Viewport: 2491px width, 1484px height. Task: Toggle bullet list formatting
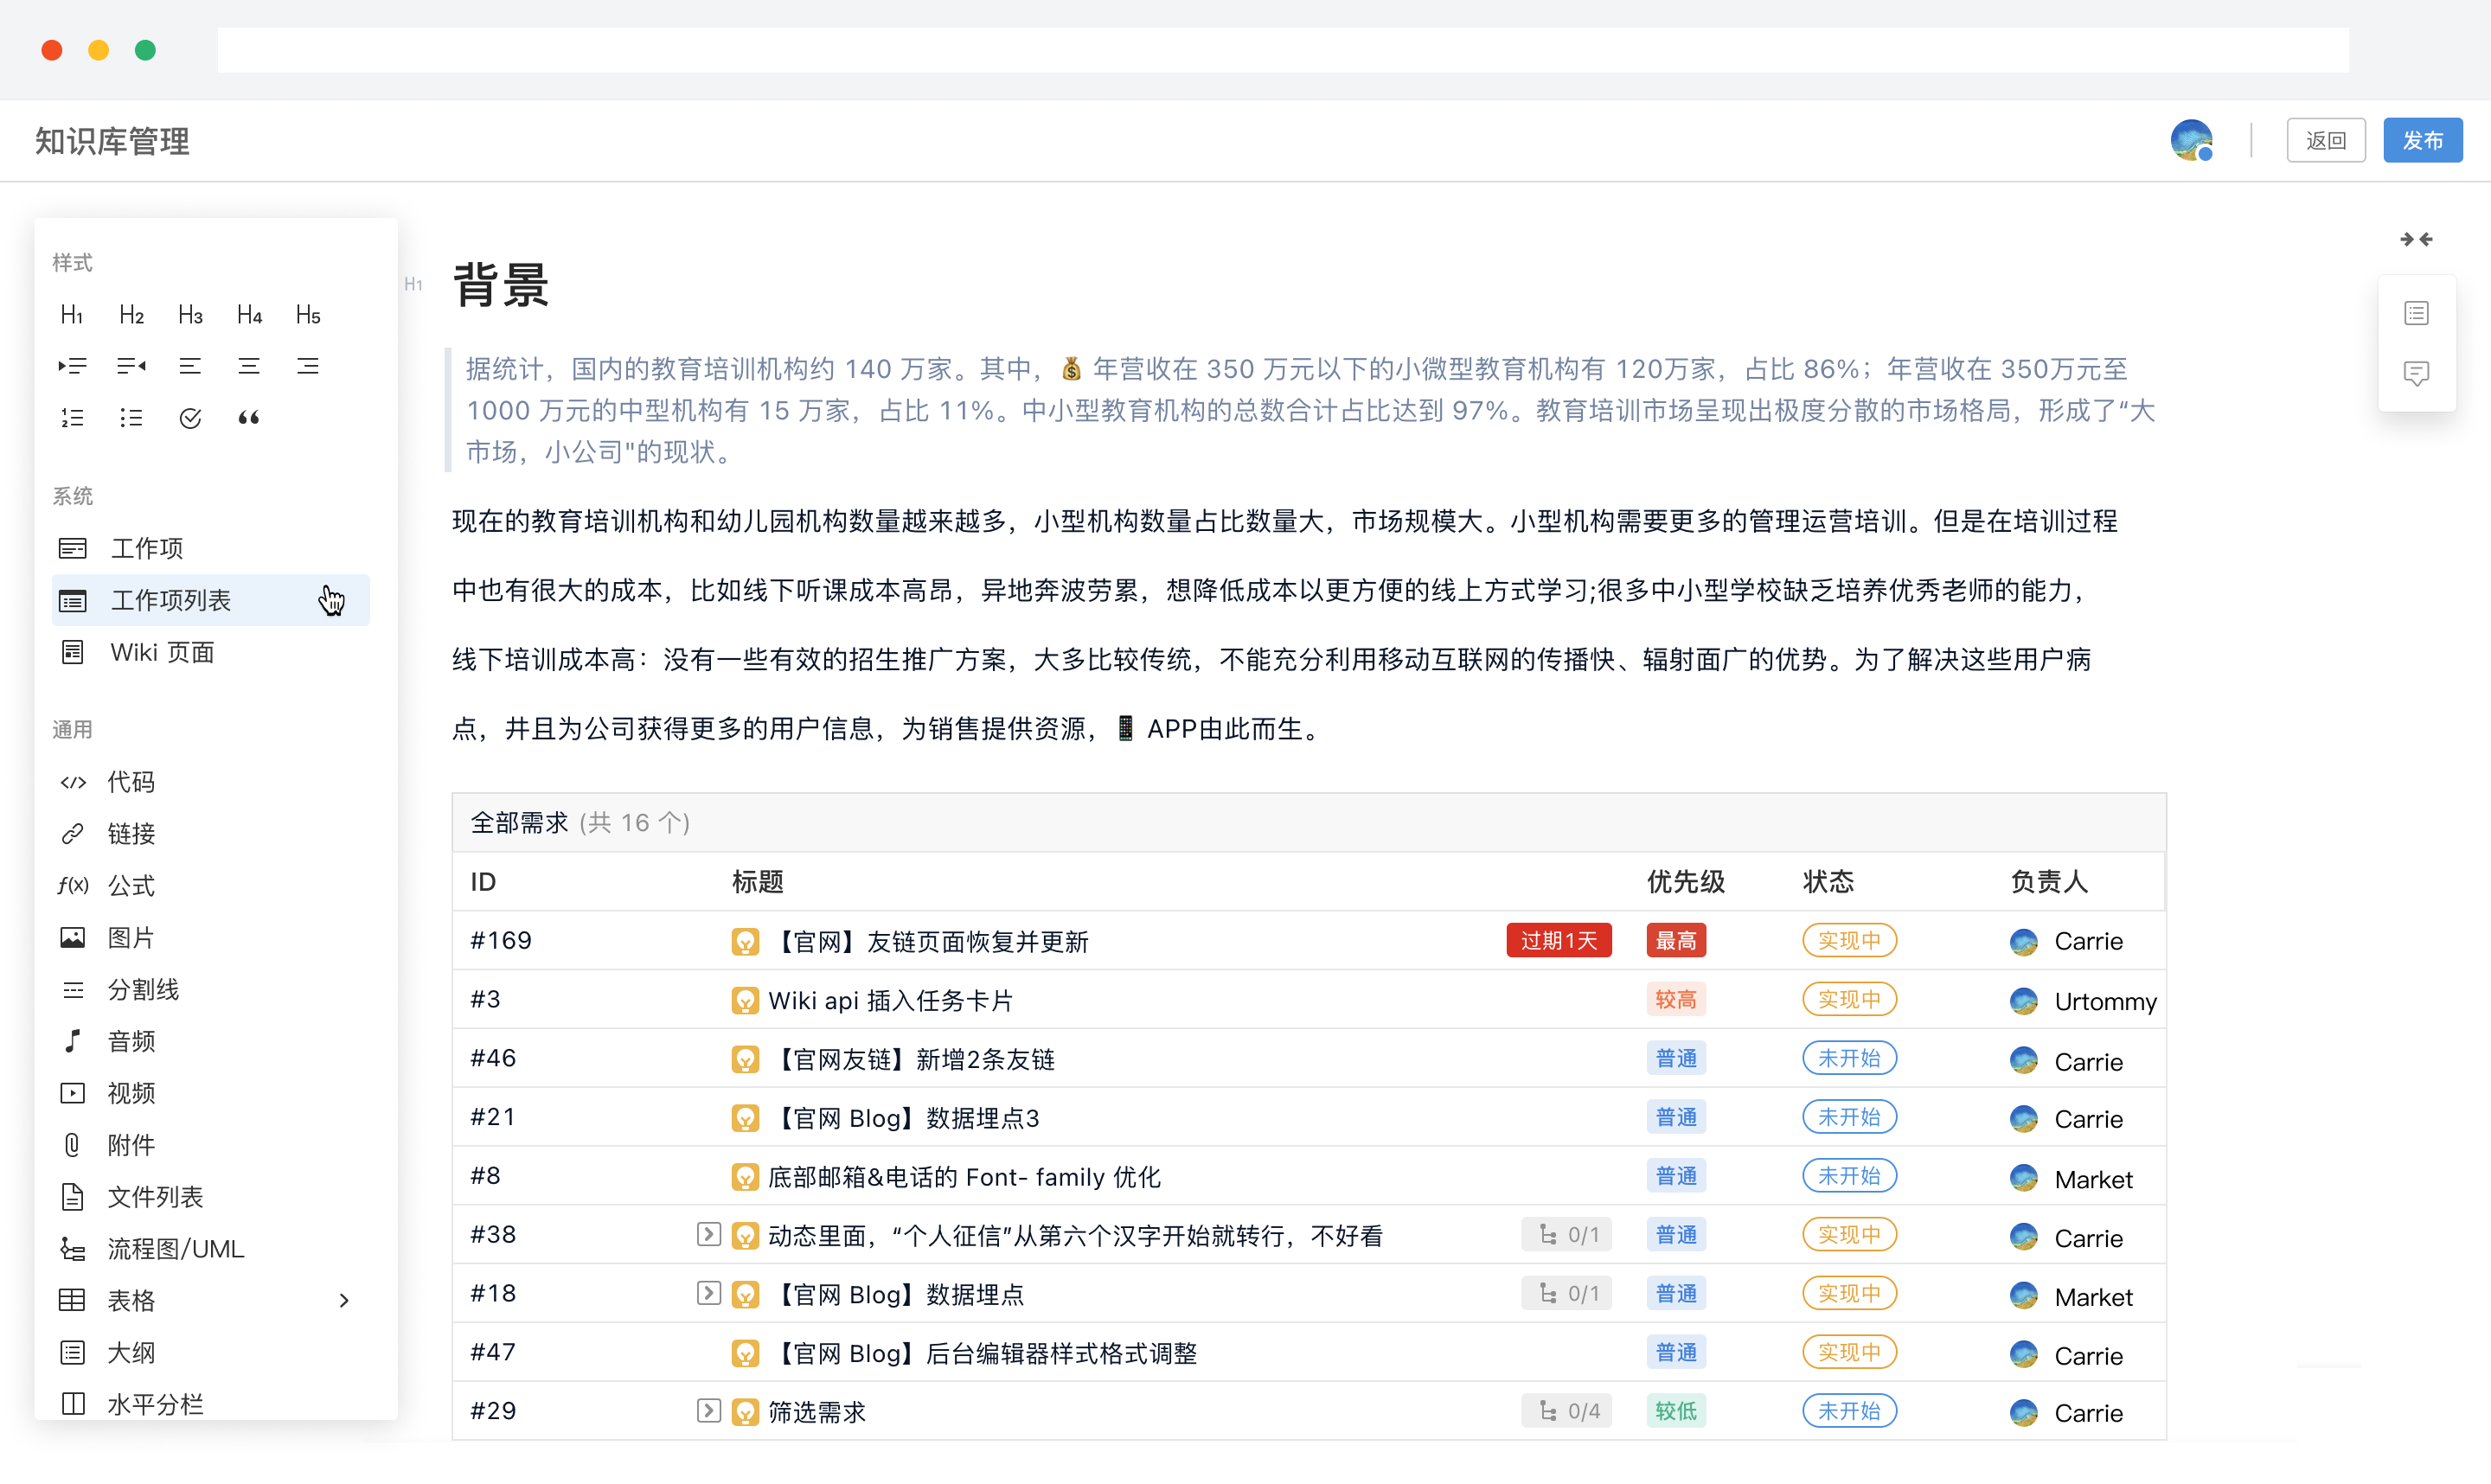[131, 417]
